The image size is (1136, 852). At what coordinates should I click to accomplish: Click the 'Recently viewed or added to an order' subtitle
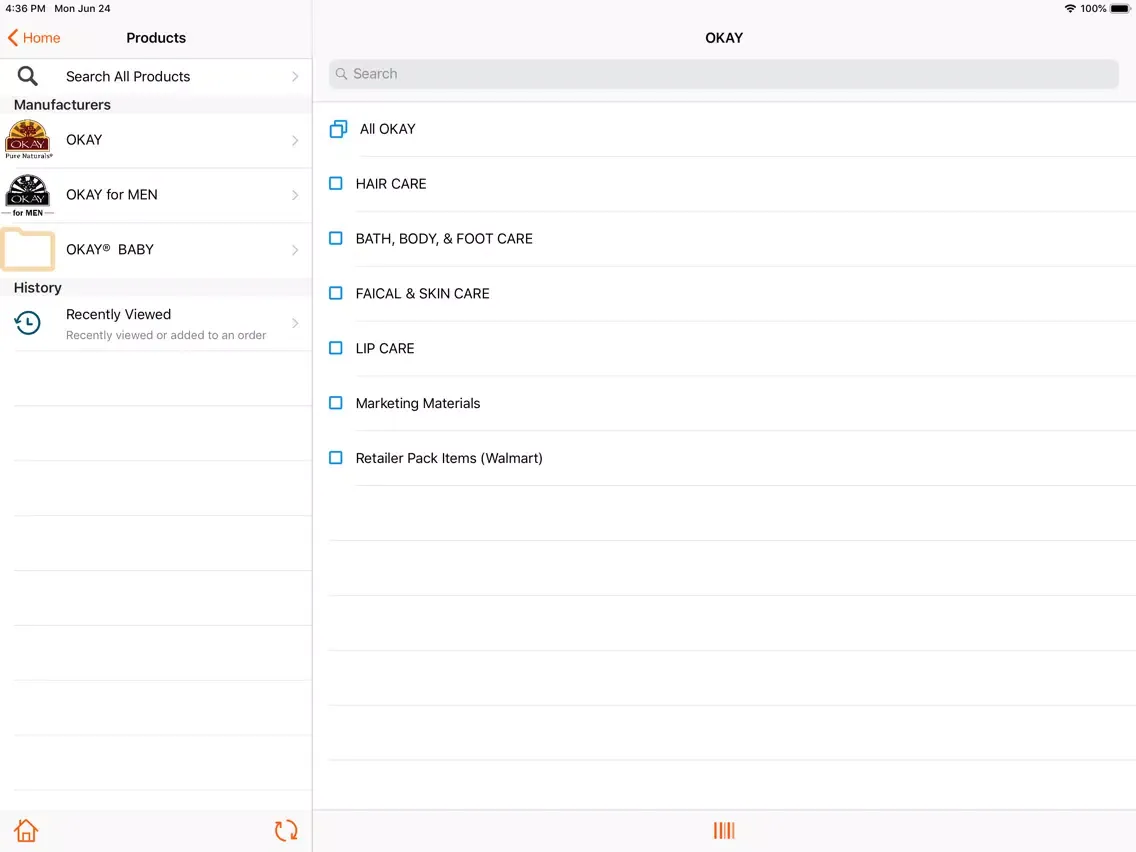(x=166, y=335)
